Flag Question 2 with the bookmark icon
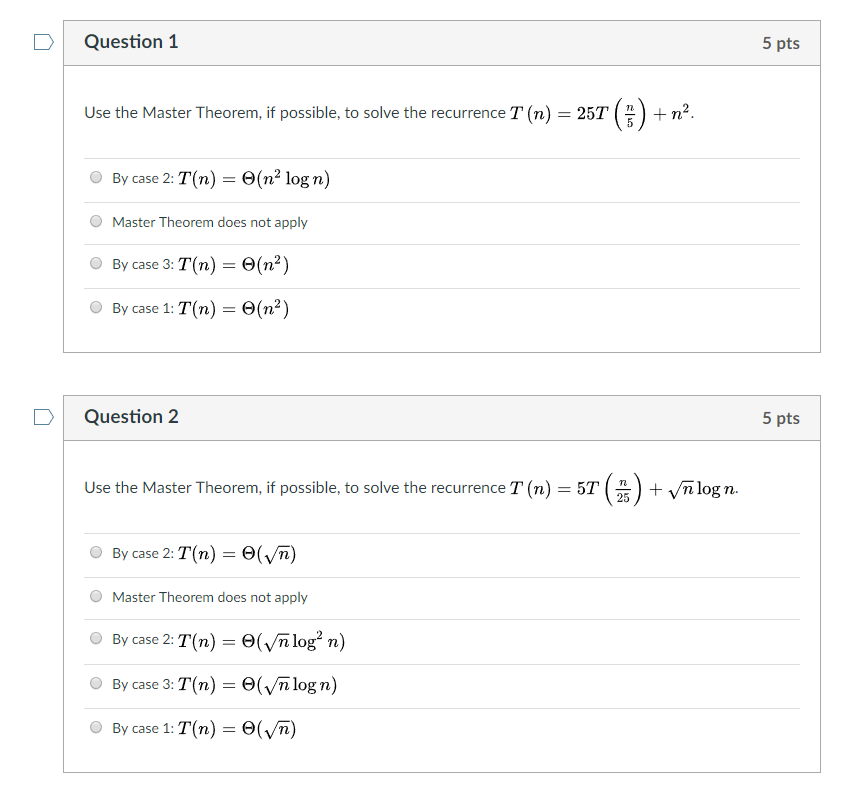 click(43, 417)
